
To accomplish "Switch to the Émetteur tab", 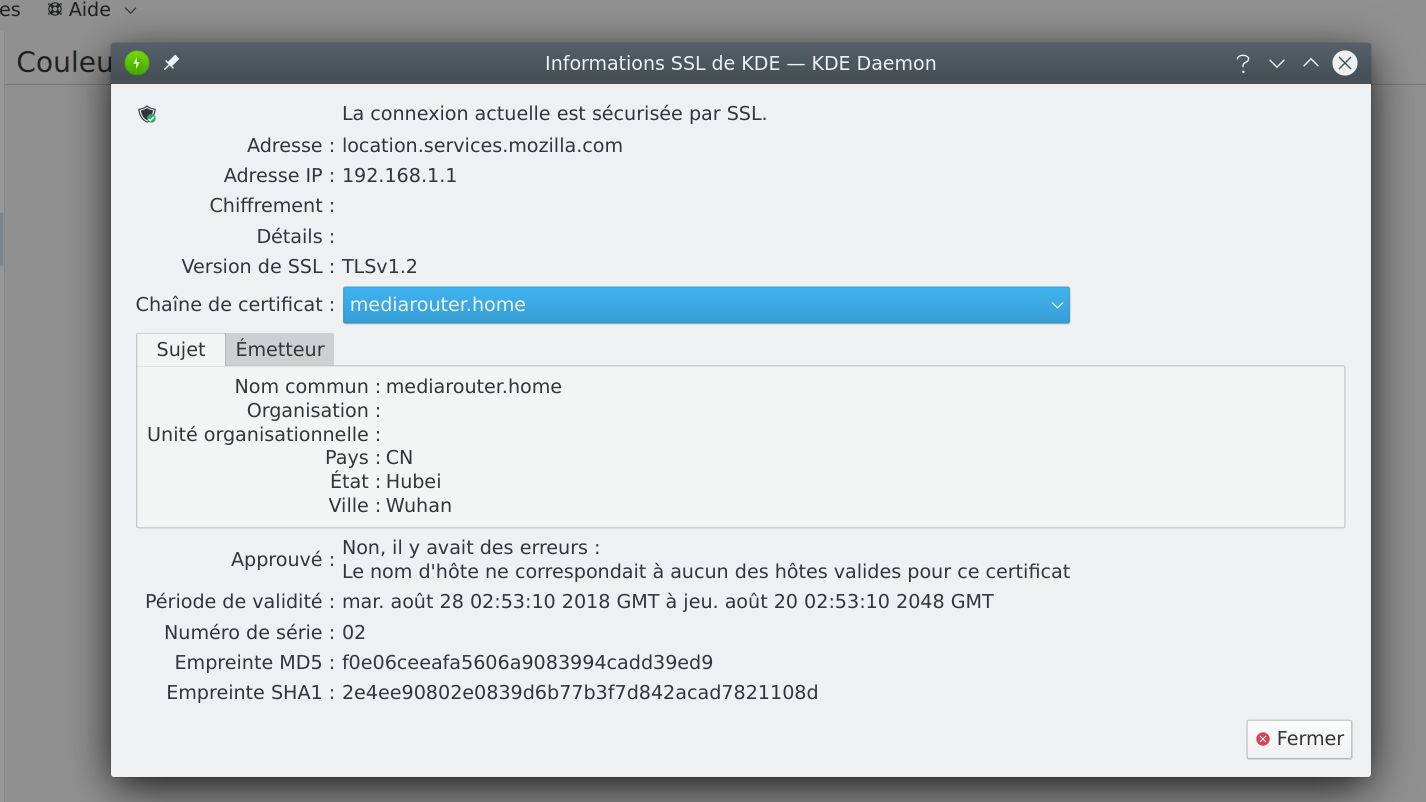I will click(280, 349).
